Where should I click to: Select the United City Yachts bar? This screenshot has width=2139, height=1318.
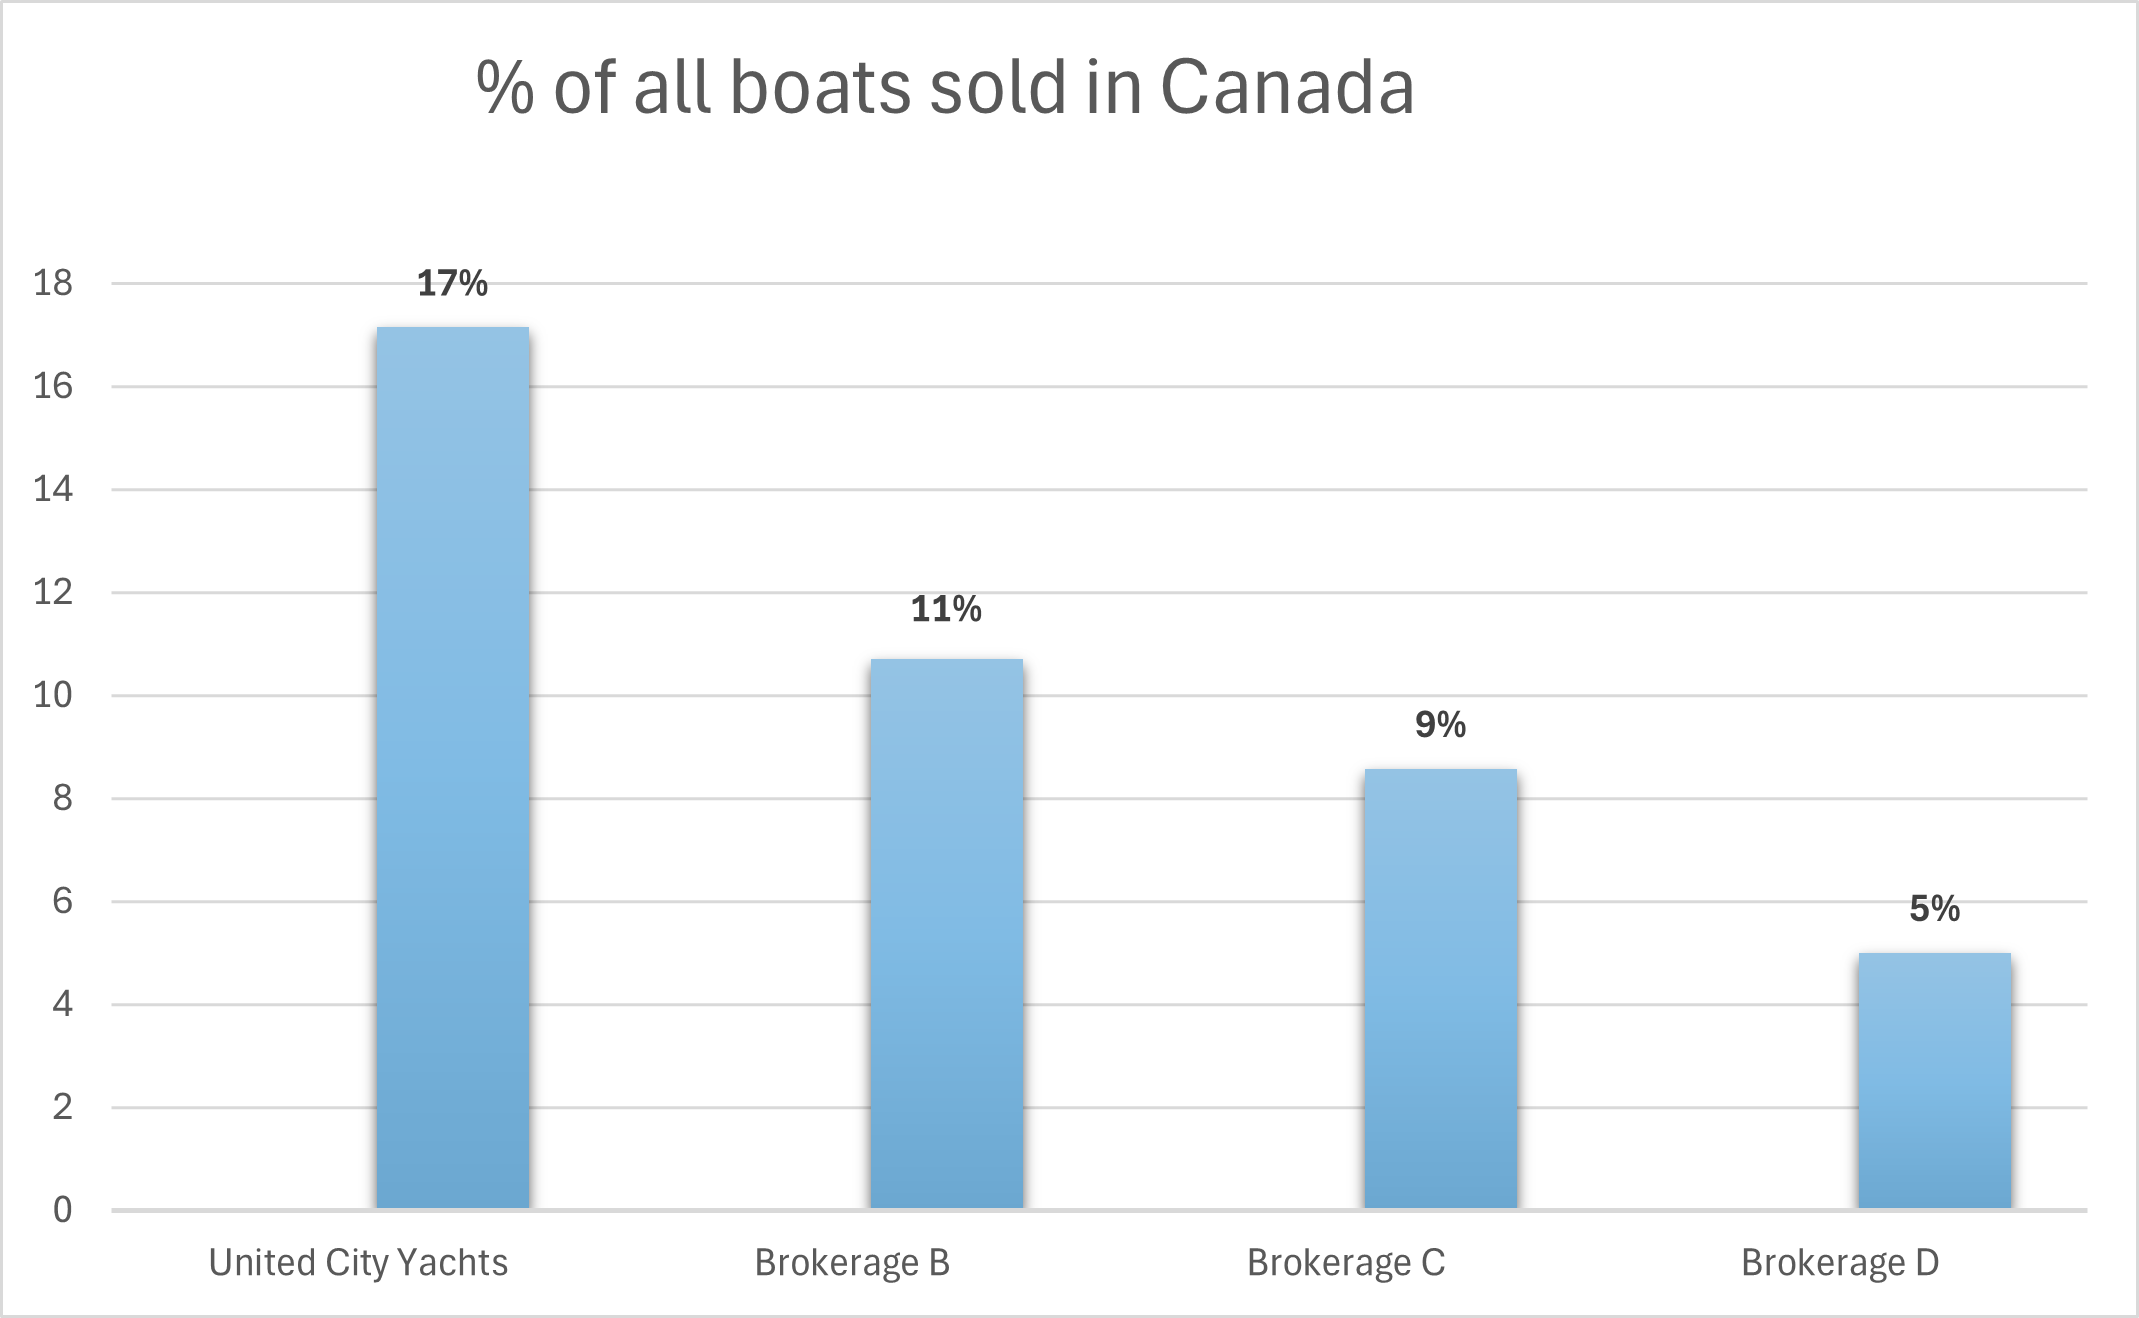pos(452,768)
